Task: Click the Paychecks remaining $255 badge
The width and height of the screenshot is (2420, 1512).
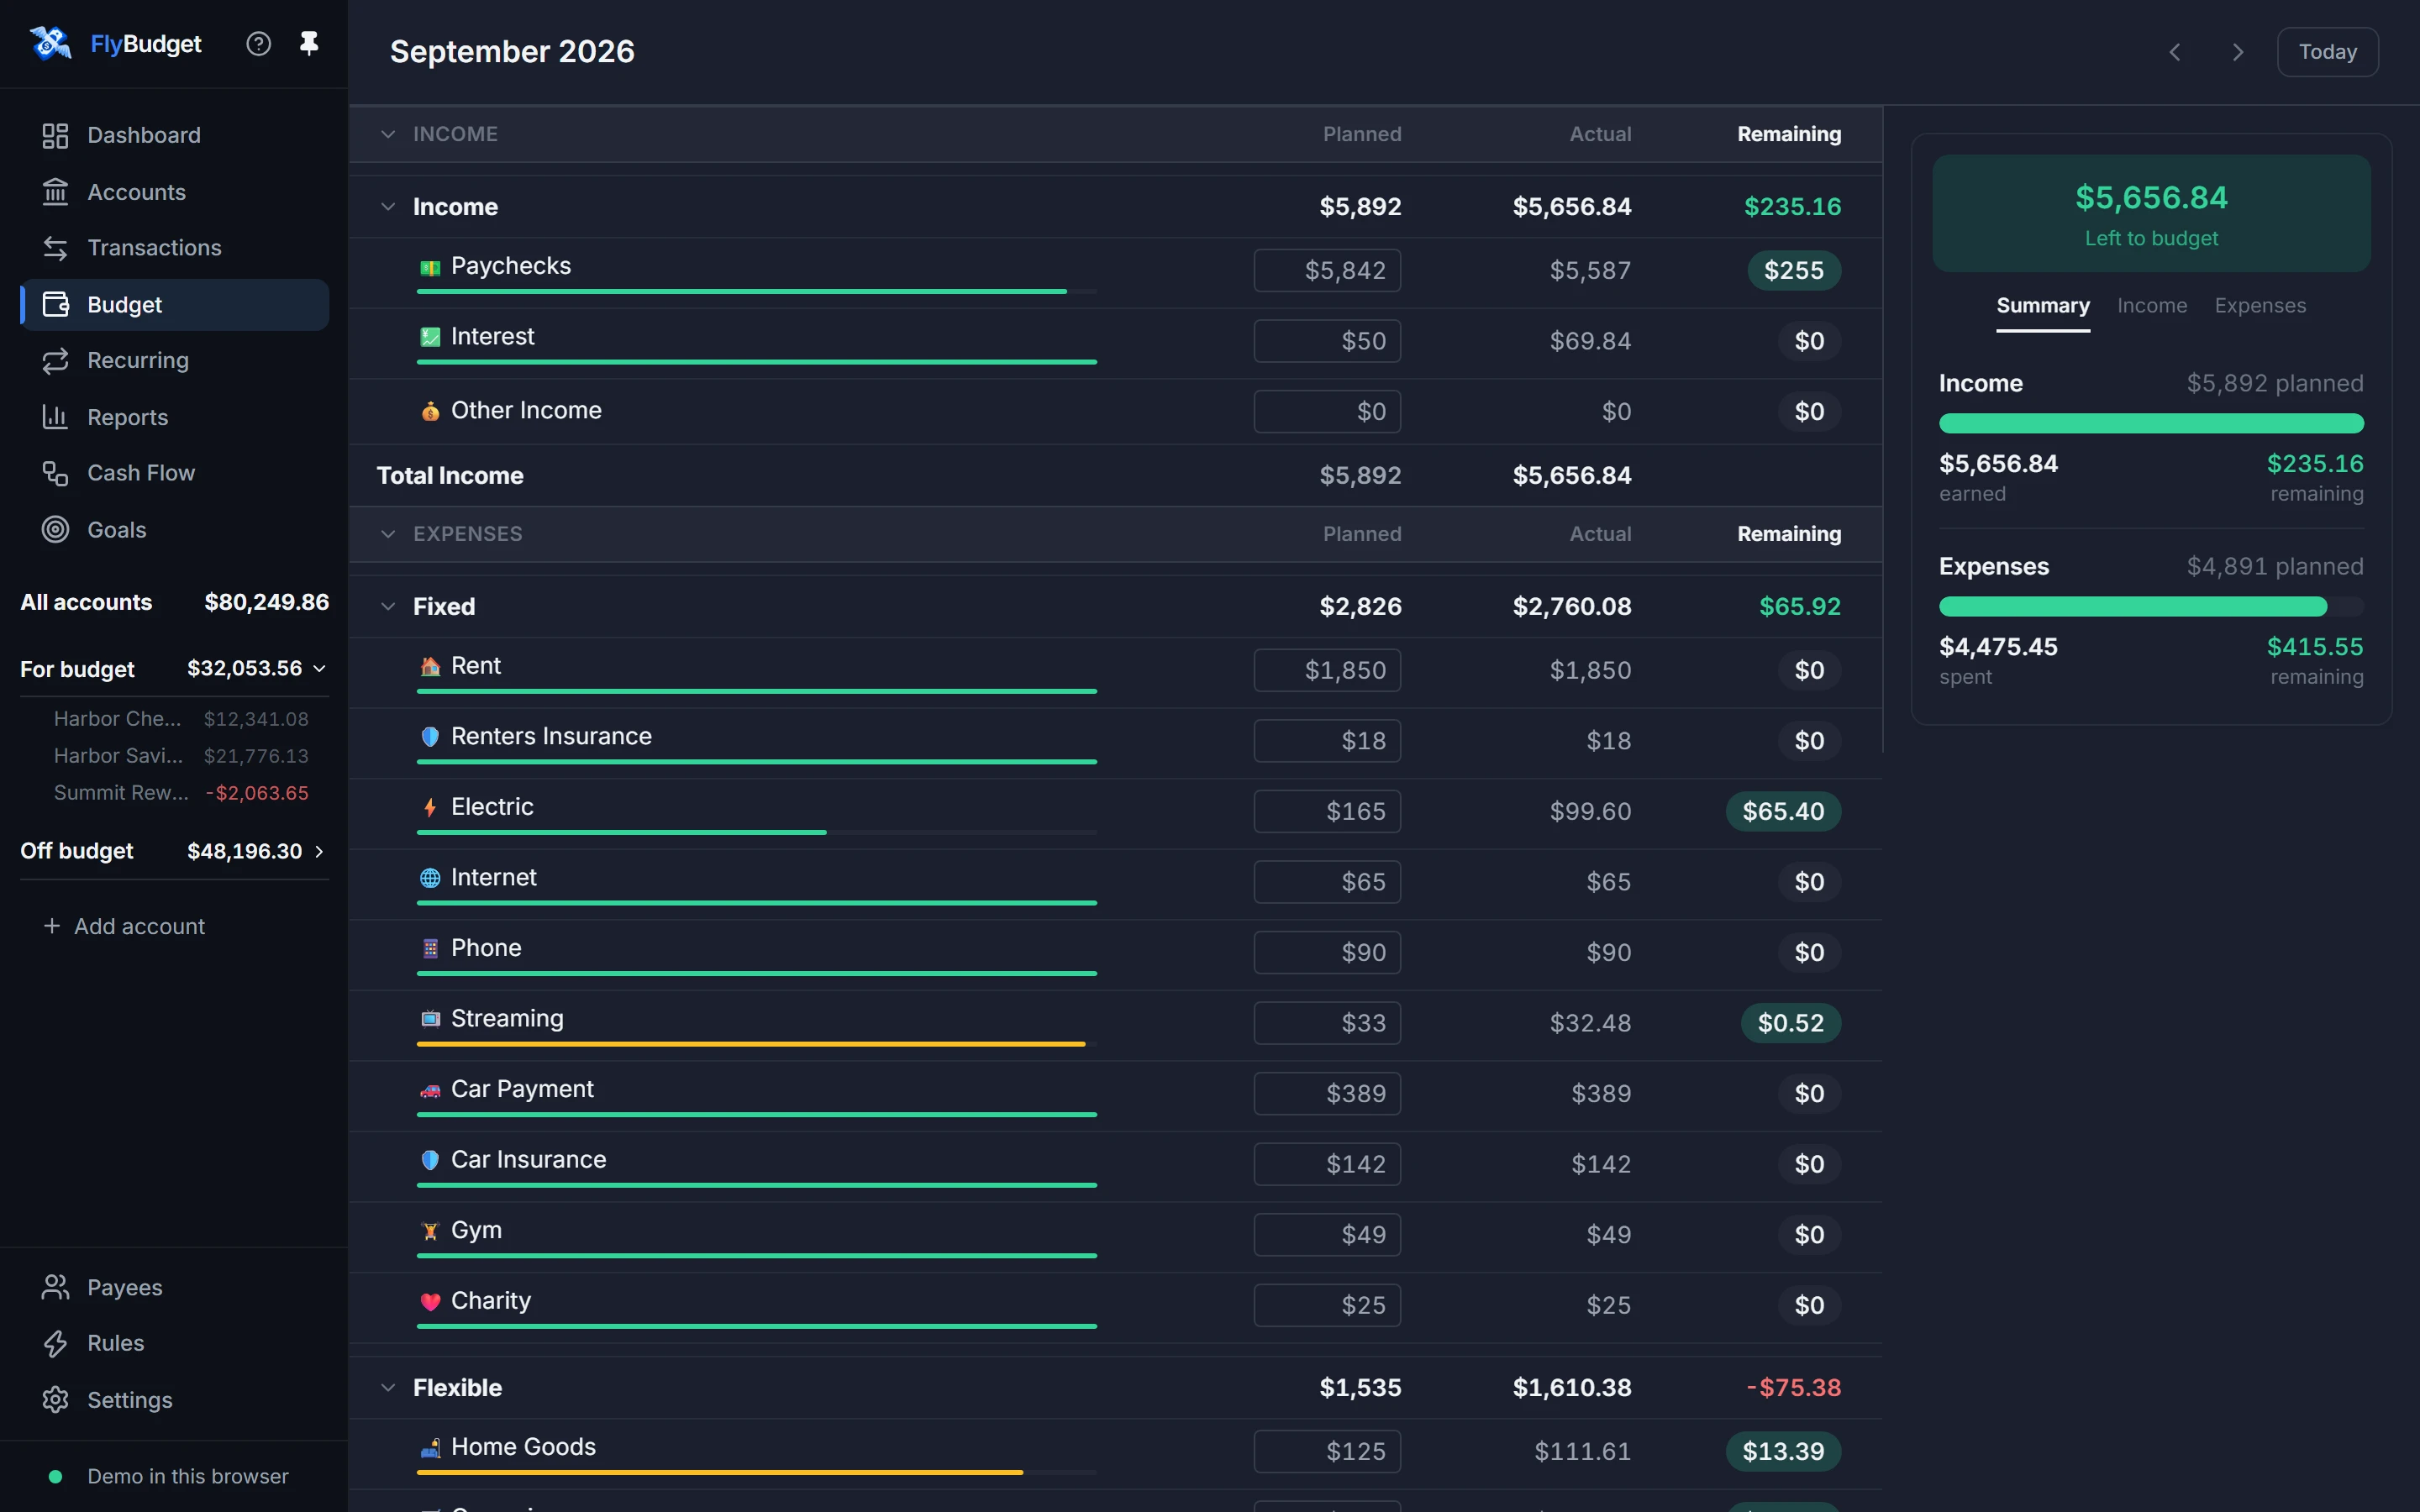Action: point(1794,271)
